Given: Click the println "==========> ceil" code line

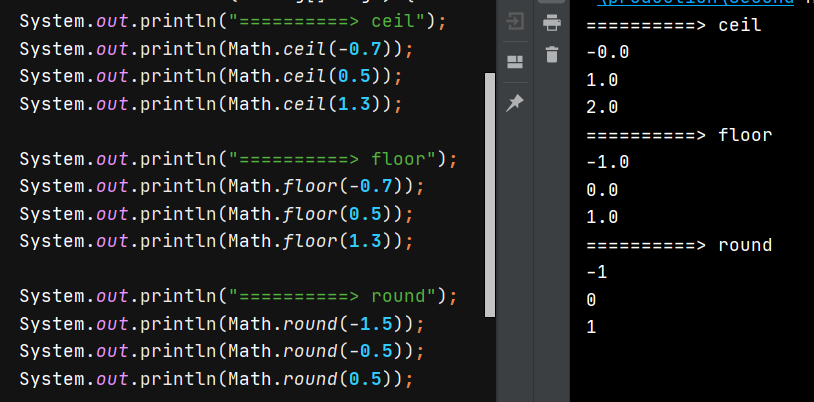Looking at the screenshot, I should coord(233,22).
